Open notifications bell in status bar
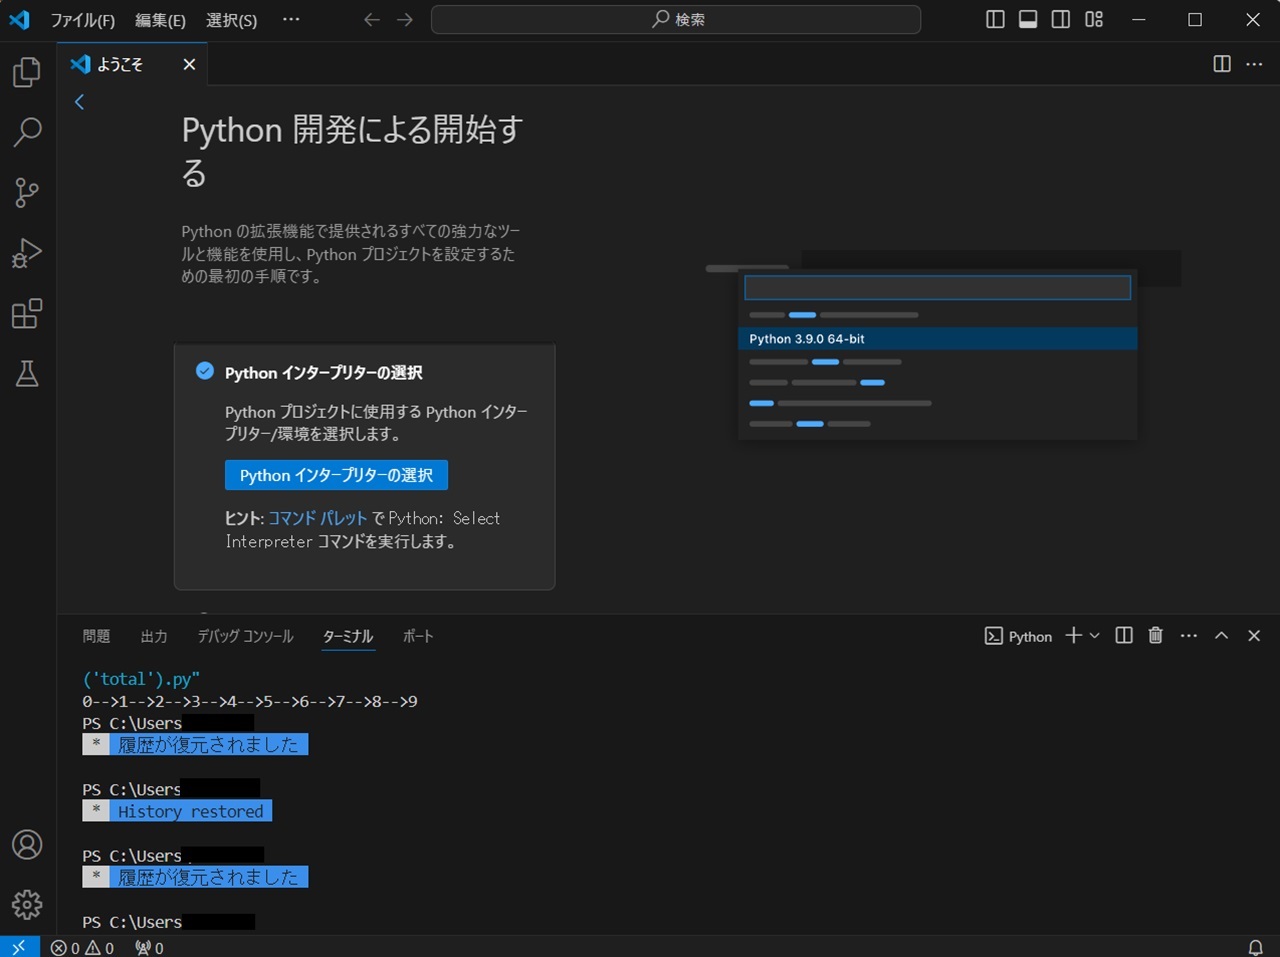The image size is (1280, 957). pyautogui.click(x=1255, y=947)
